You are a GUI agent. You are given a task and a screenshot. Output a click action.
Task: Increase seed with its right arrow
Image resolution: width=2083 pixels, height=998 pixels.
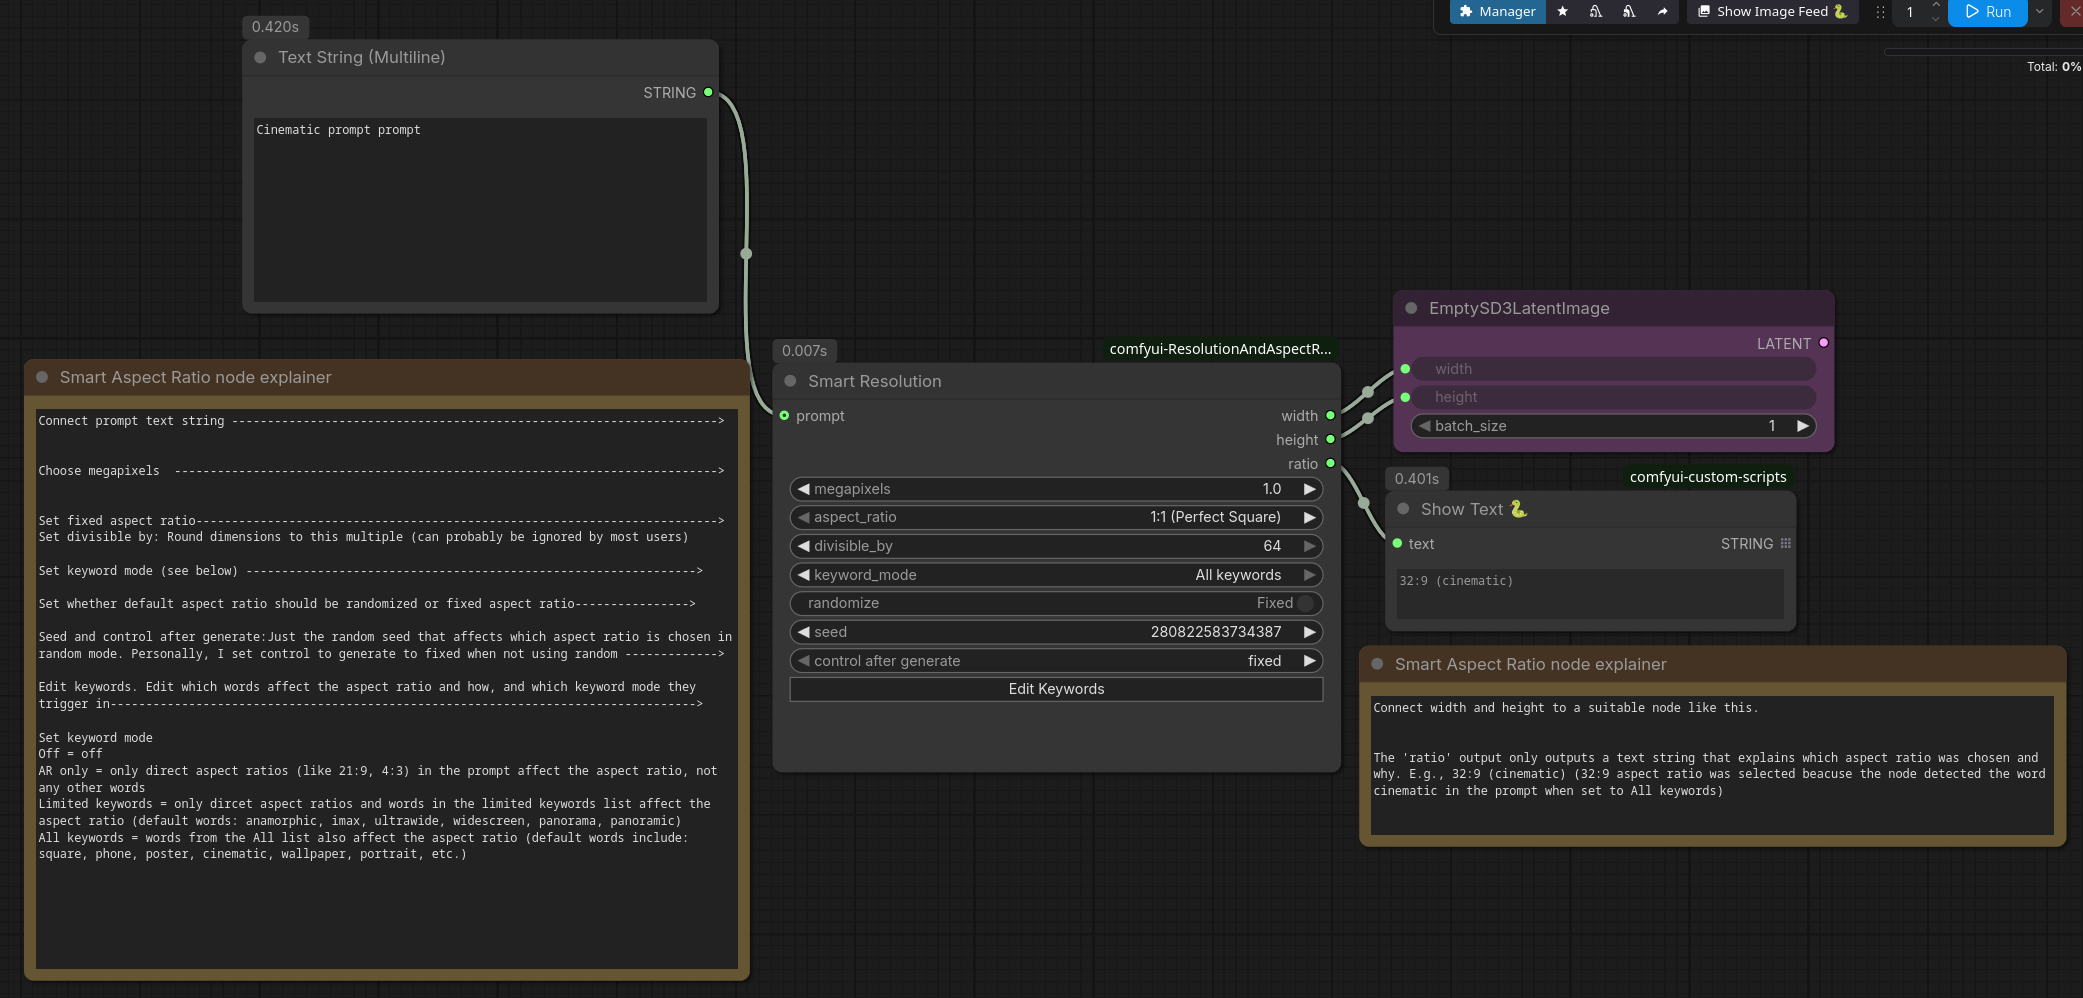click(x=1309, y=632)
